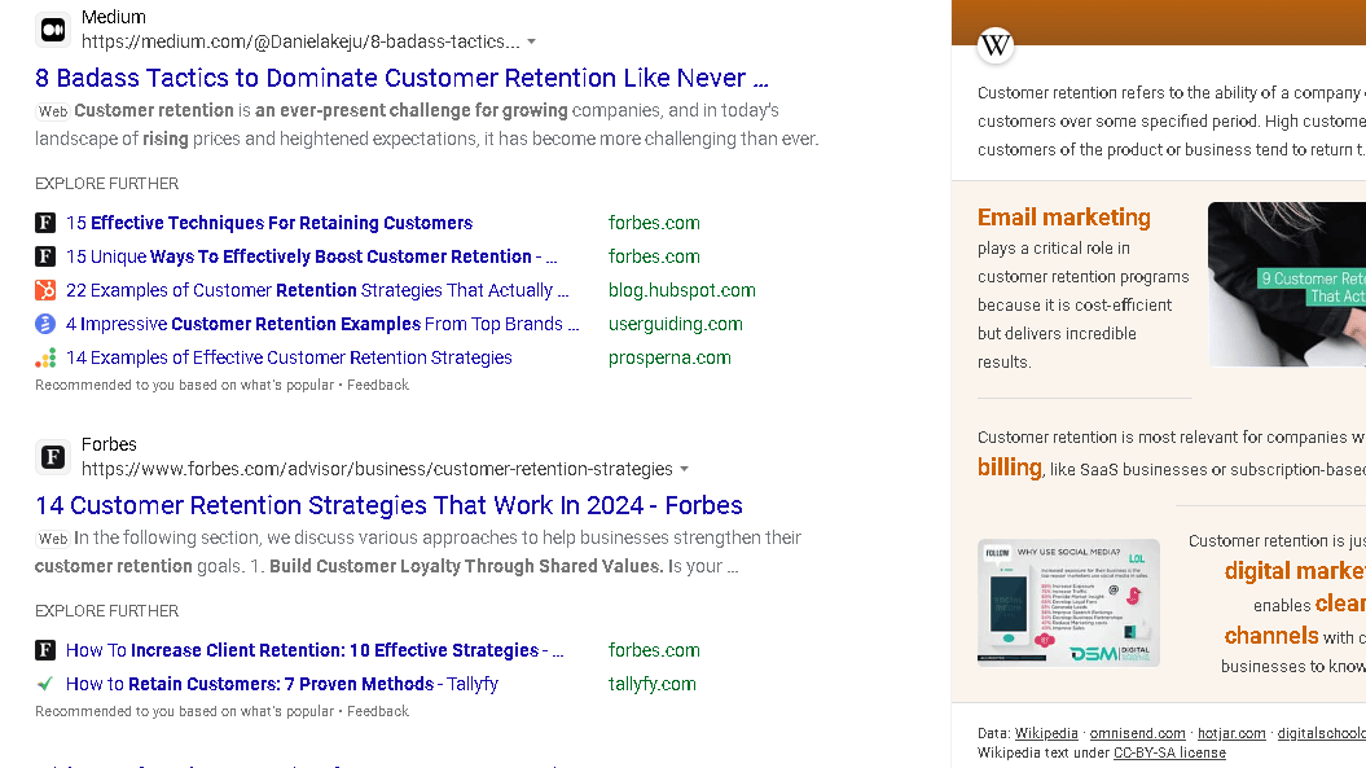
Task: Click the Medium site favicon
Action: pyautogui.click(x=53, y=30)
